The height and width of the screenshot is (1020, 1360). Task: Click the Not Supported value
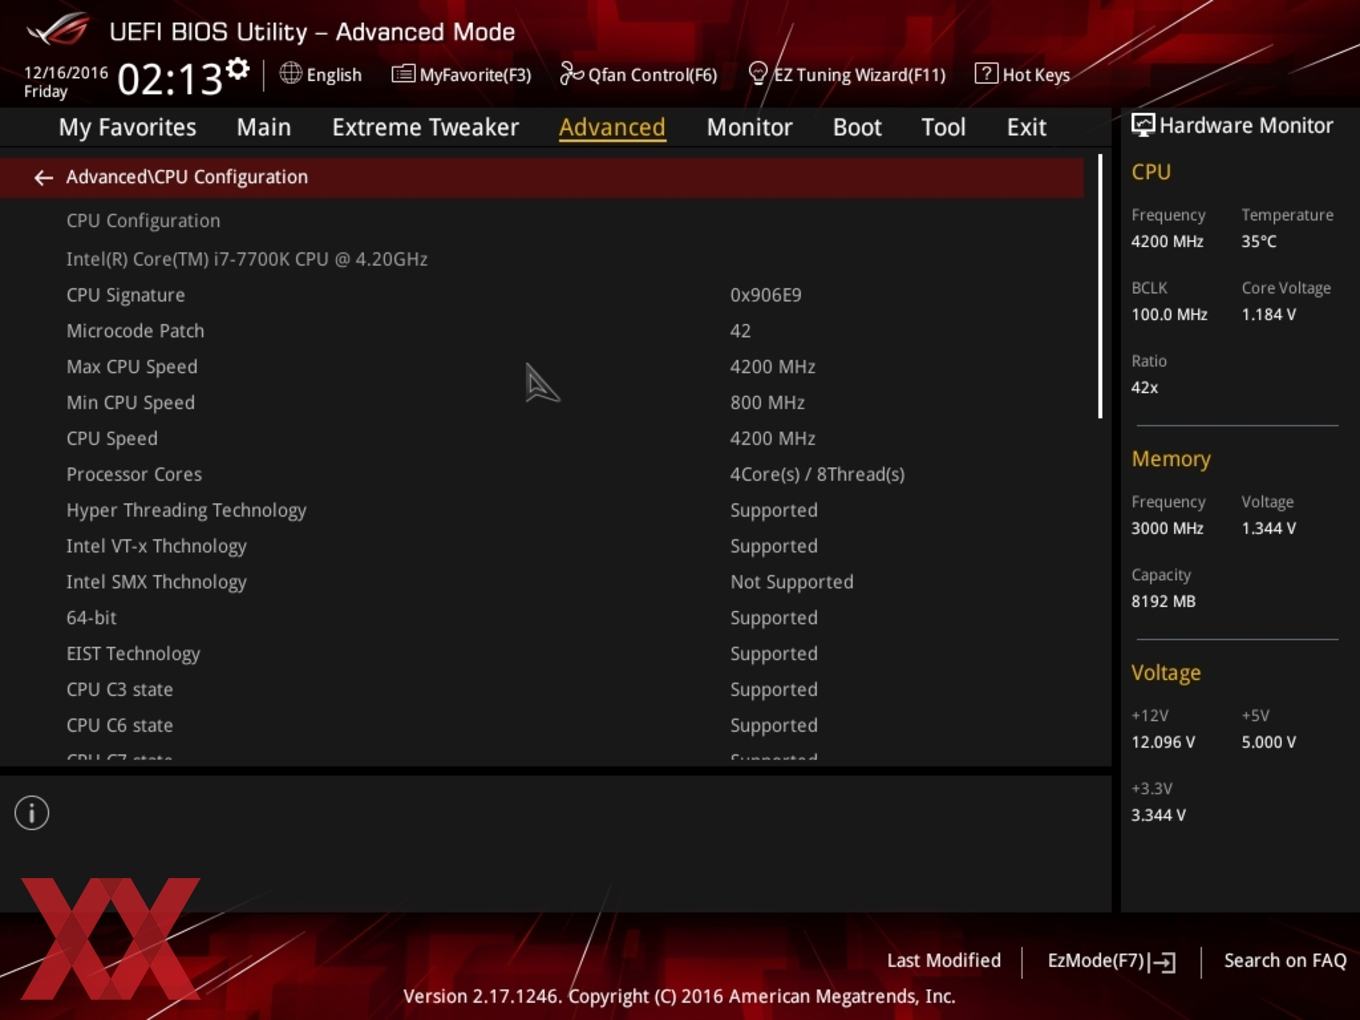pos(792,582)
